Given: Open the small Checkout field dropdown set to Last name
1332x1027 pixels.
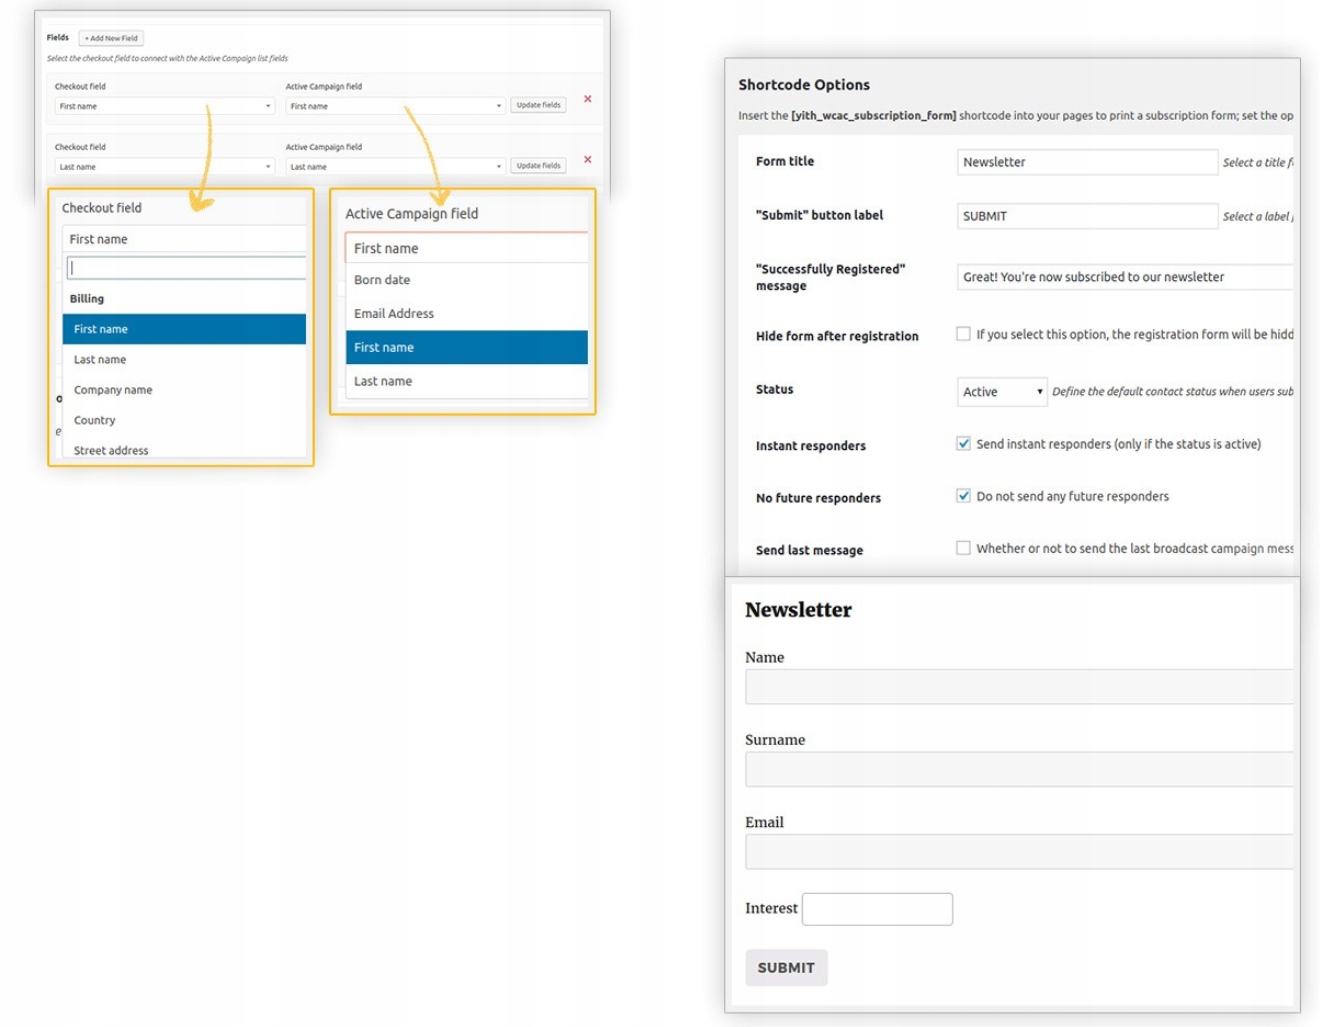Looking at the screenshot, I should tap(164, 167).
